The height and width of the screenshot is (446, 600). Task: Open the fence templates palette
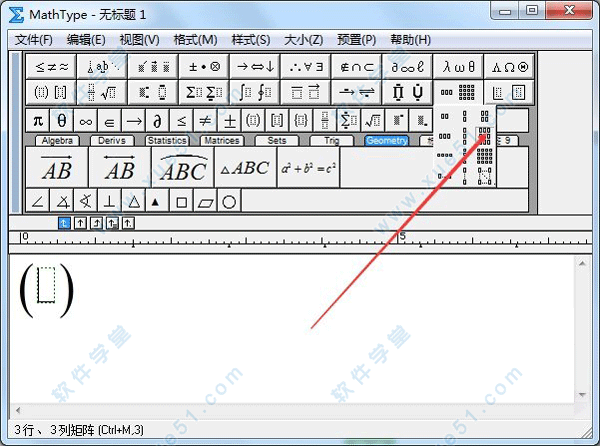pyautogui.click(x=51, y=92)
